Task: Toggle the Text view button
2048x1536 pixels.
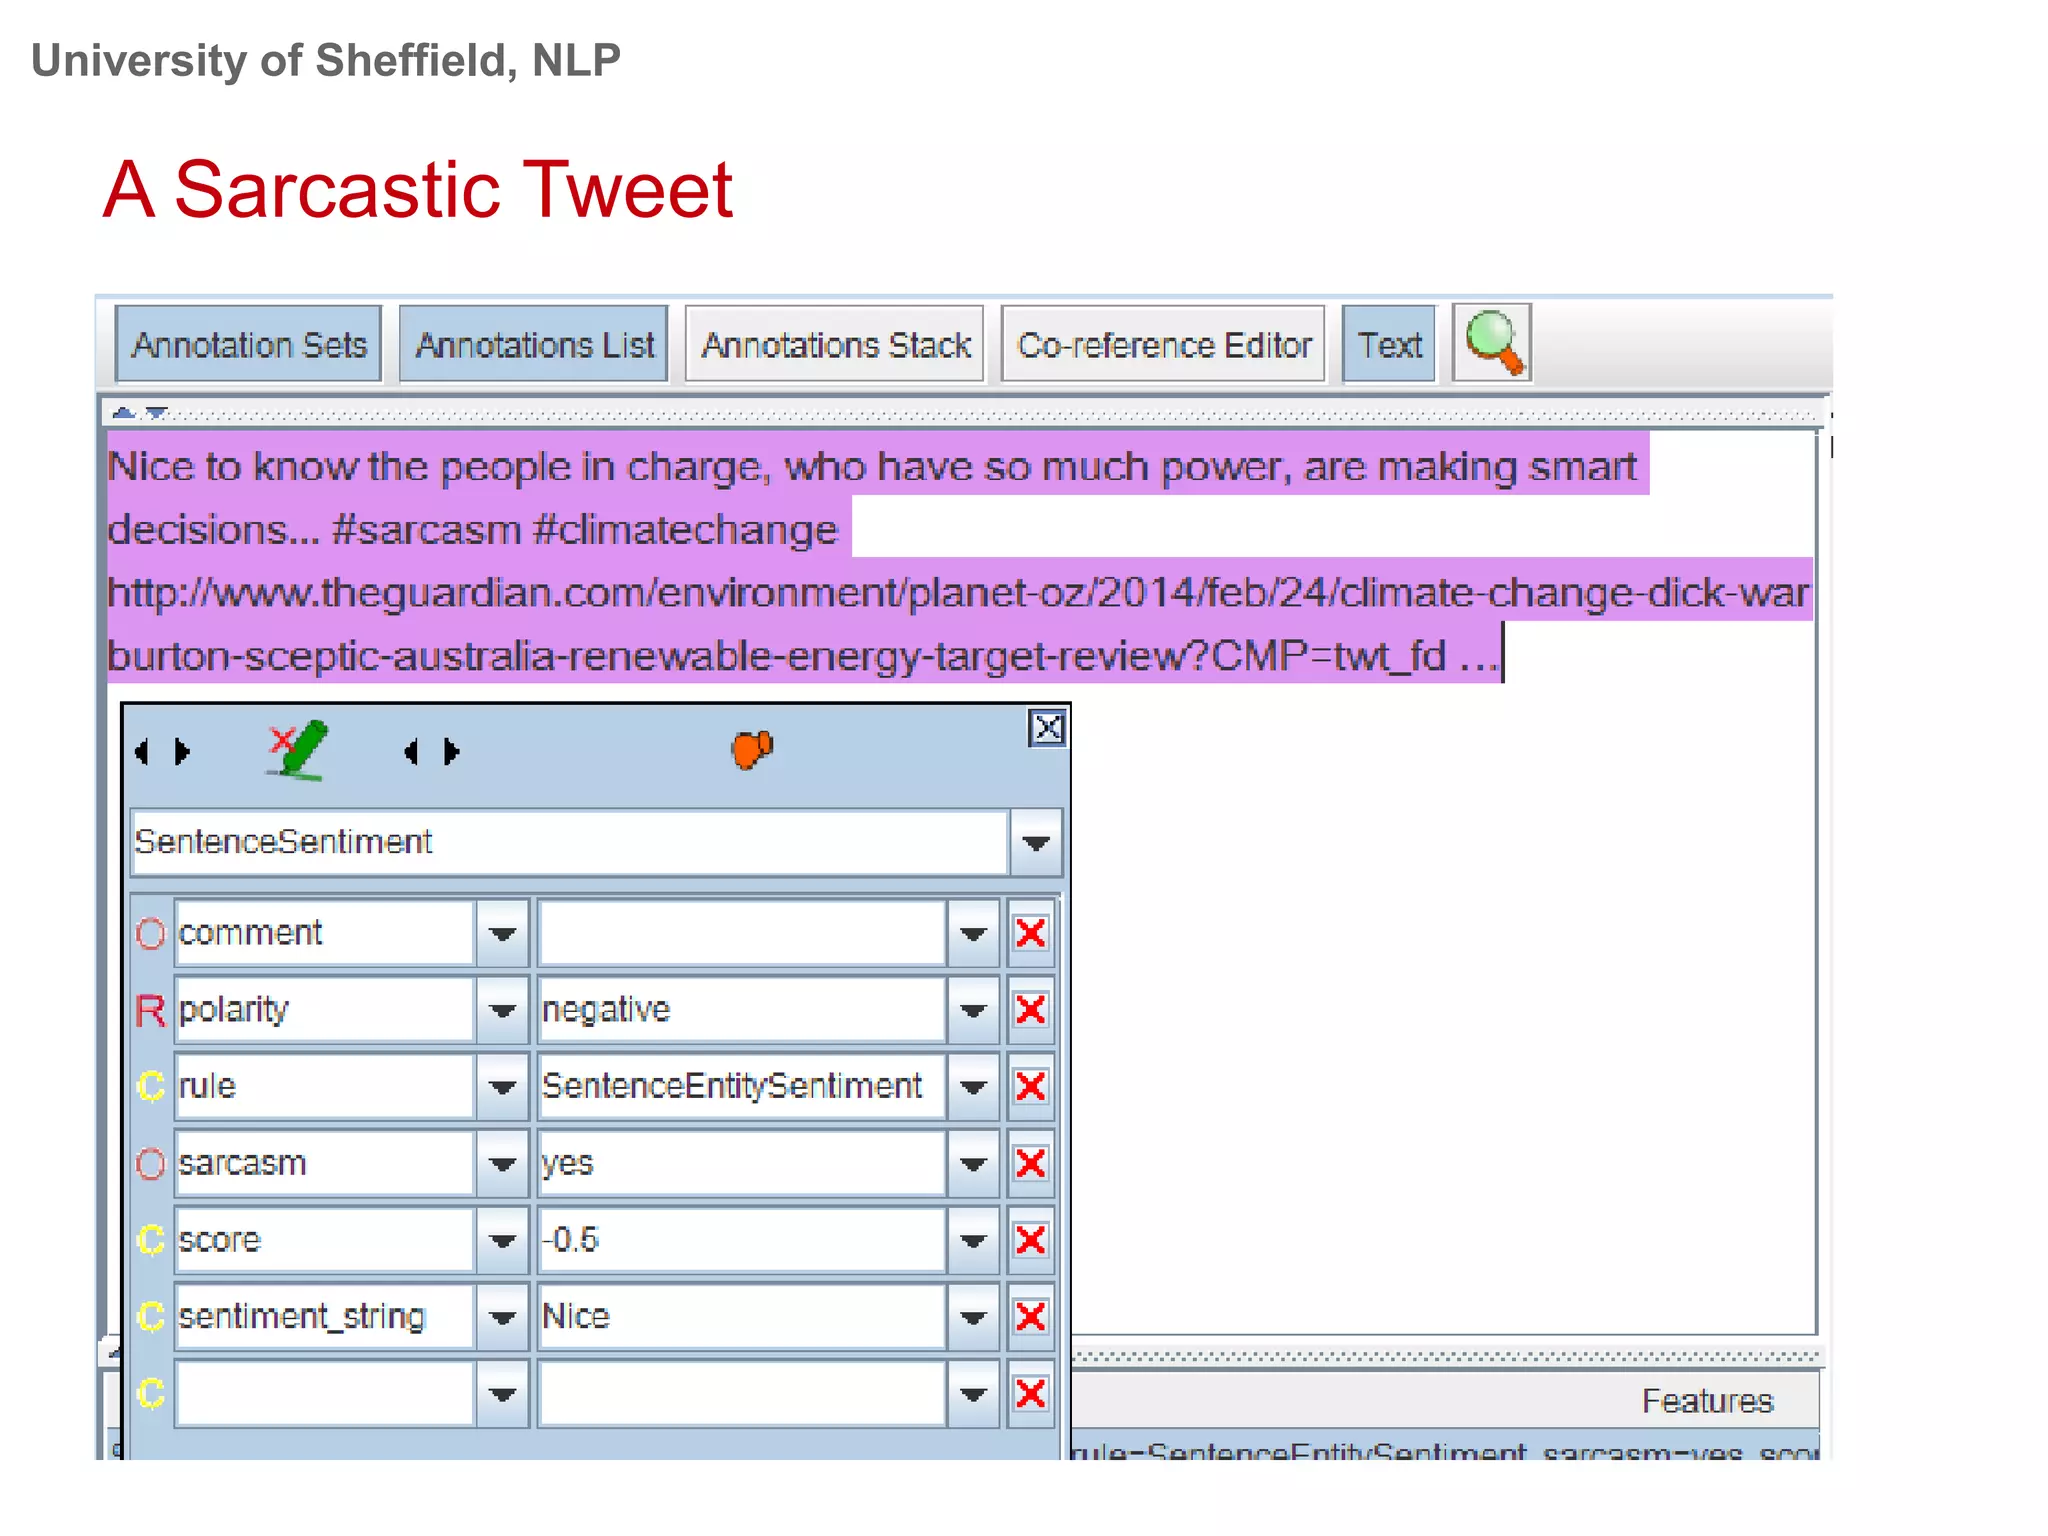Action: click(x=1389, y=344)
